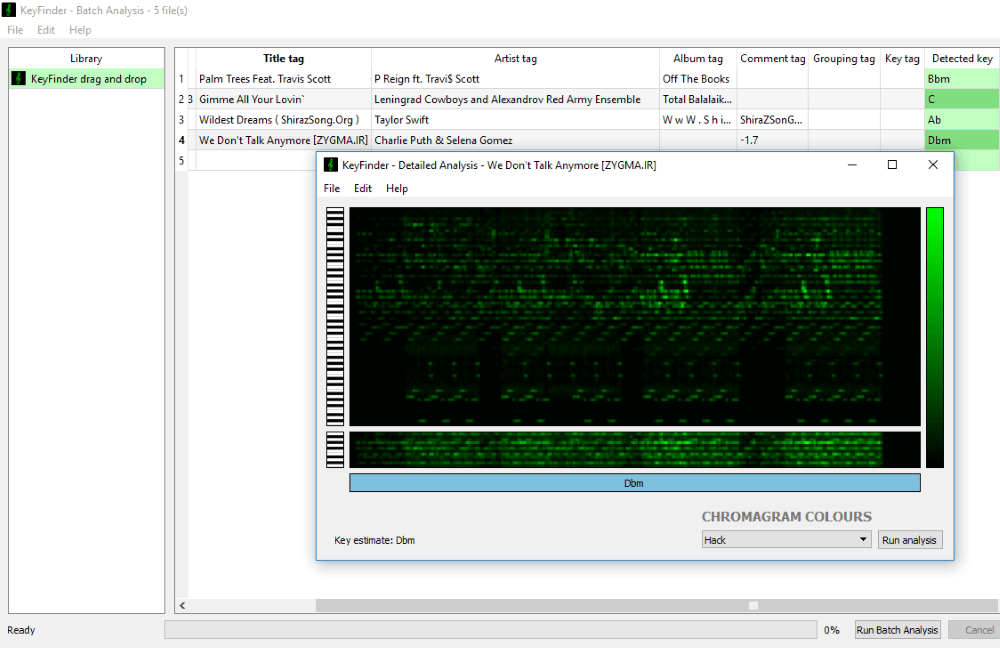The height and width of the screenshot is (648, 1000).
Task: Click the Album tag column header
Action: coord(698,58)
